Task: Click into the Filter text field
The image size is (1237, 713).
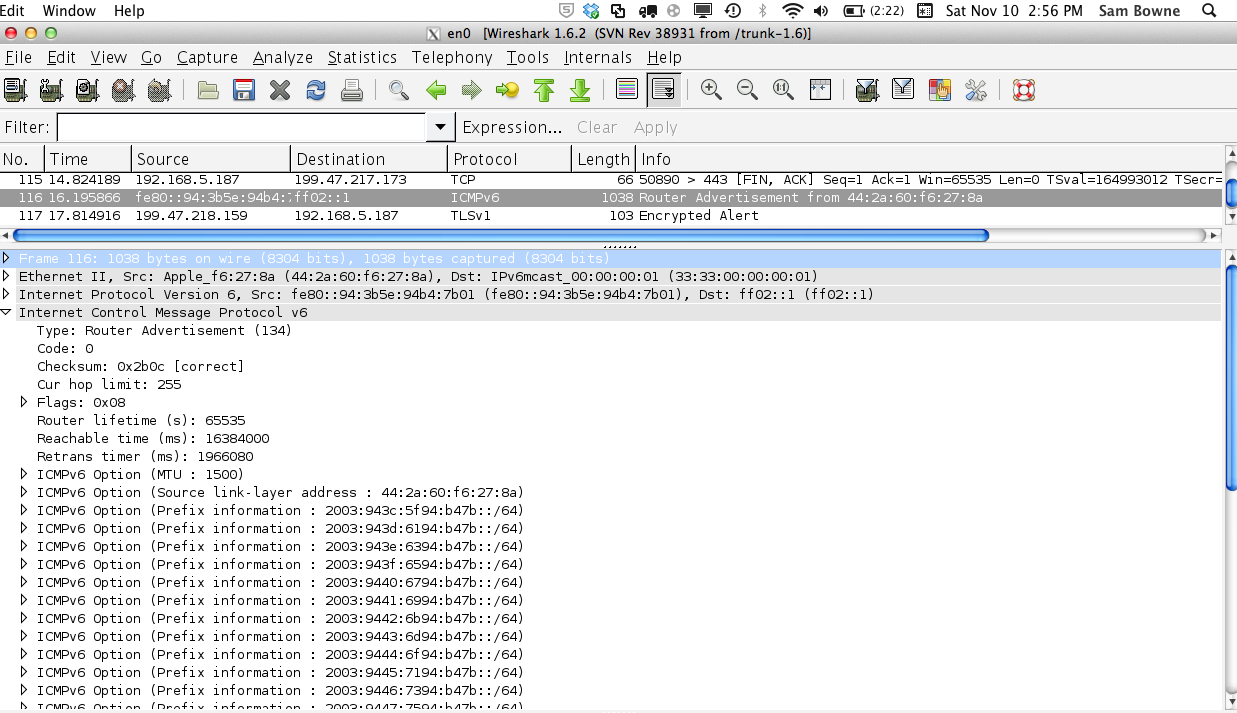Action: (x=242, y=128)
